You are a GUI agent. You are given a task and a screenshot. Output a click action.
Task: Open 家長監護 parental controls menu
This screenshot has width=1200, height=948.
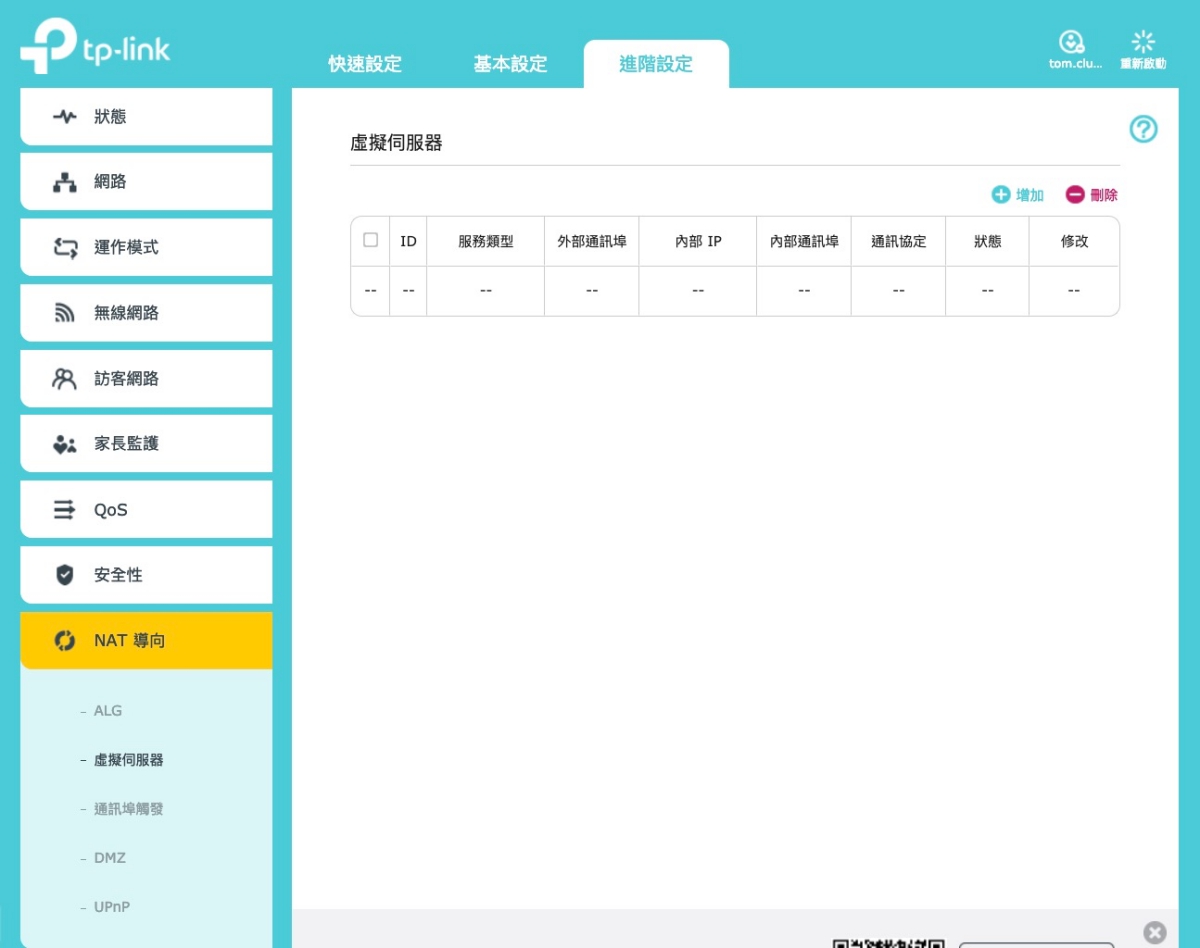[x=146, y=444]
